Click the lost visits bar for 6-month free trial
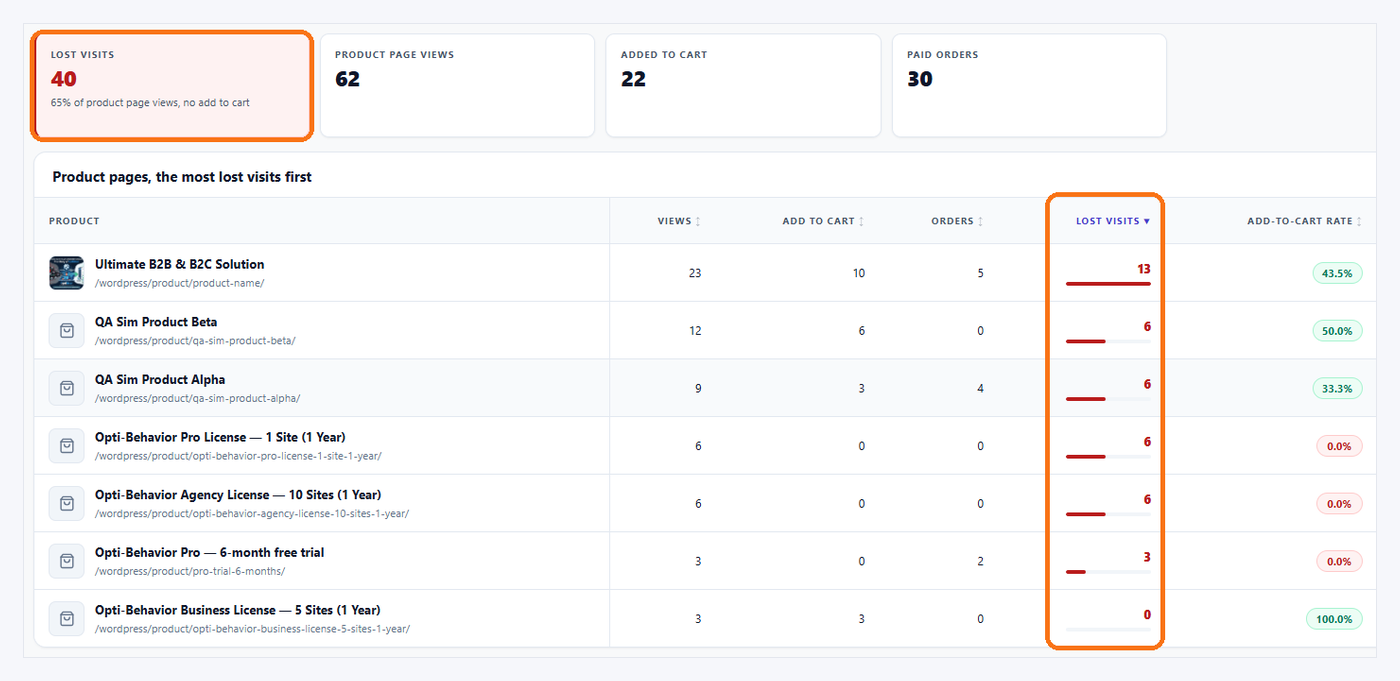 point(1108,572)
